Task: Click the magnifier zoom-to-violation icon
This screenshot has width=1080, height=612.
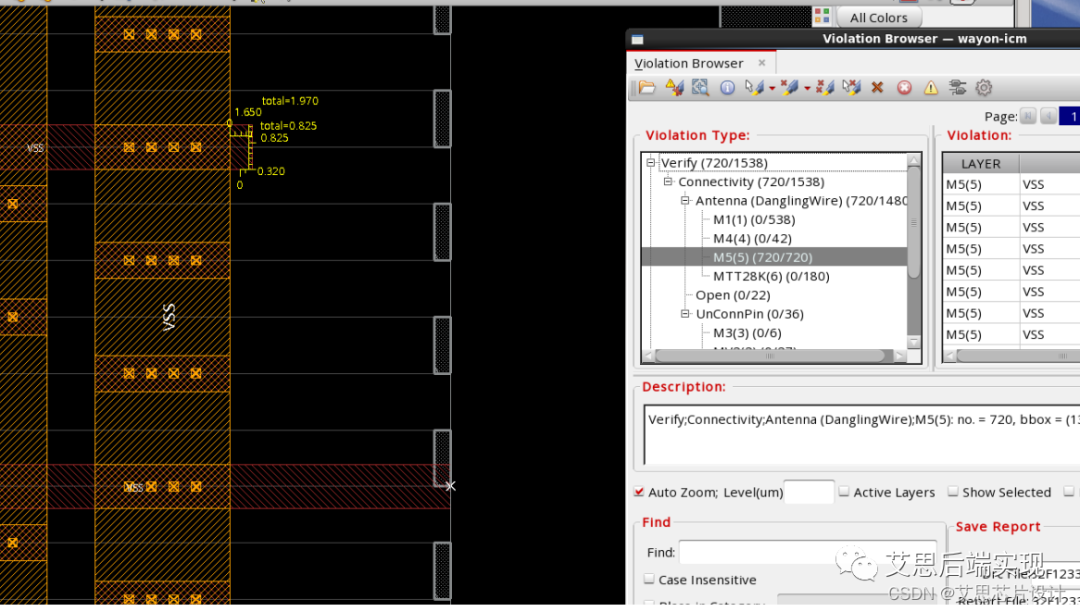Action: (700, 88)
